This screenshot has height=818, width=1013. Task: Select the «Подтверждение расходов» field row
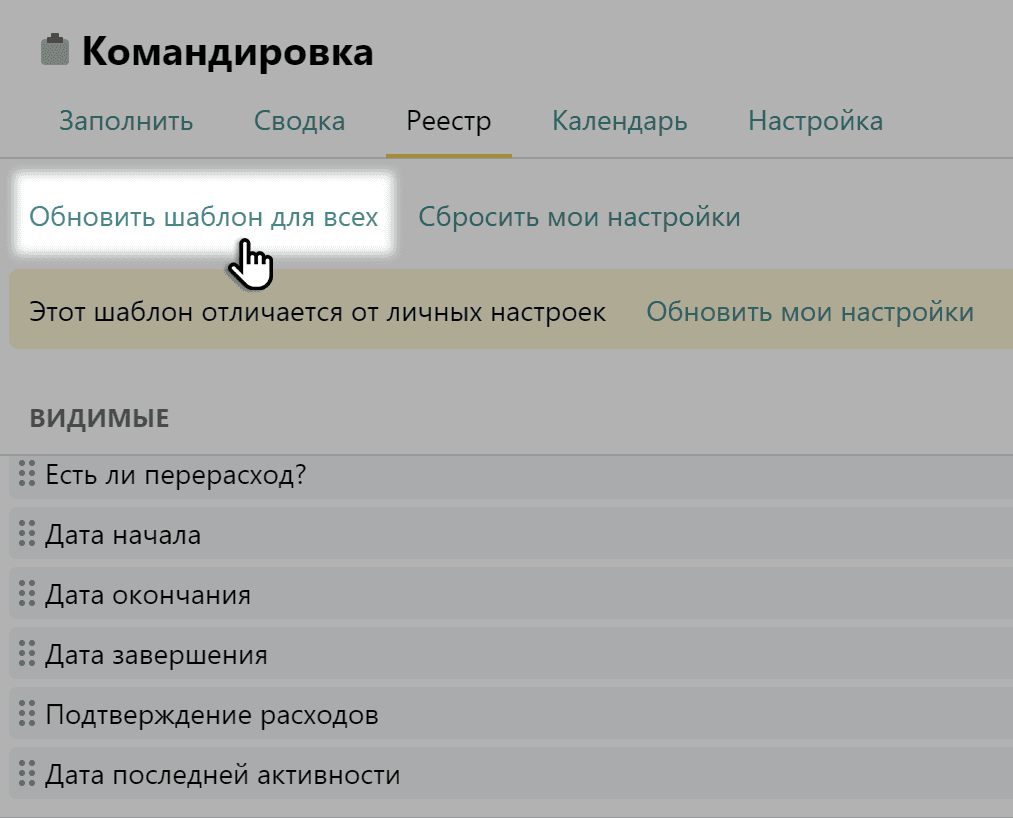(300, 714)
